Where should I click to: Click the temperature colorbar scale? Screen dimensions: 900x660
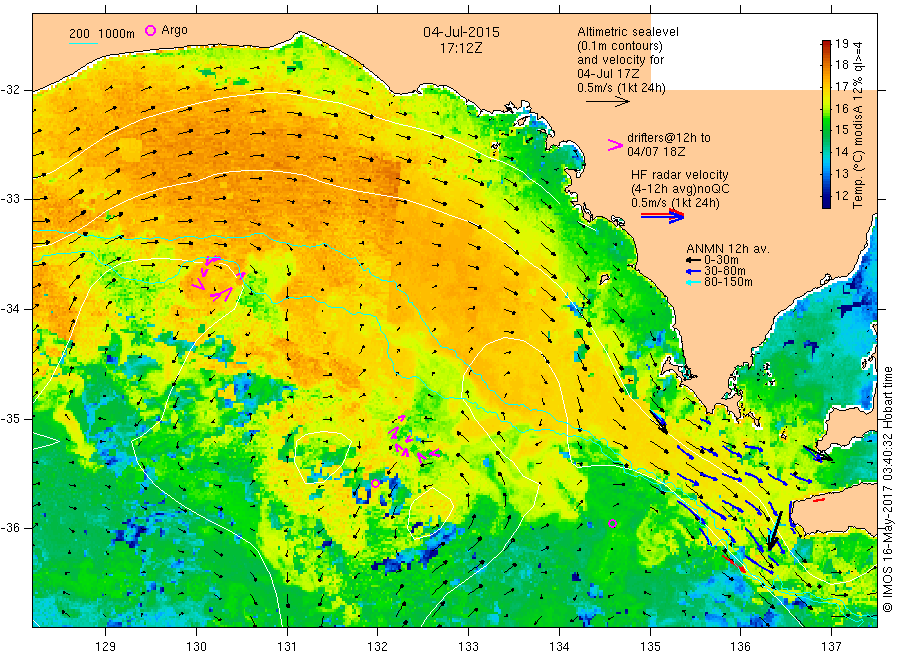tap(826, 124)
